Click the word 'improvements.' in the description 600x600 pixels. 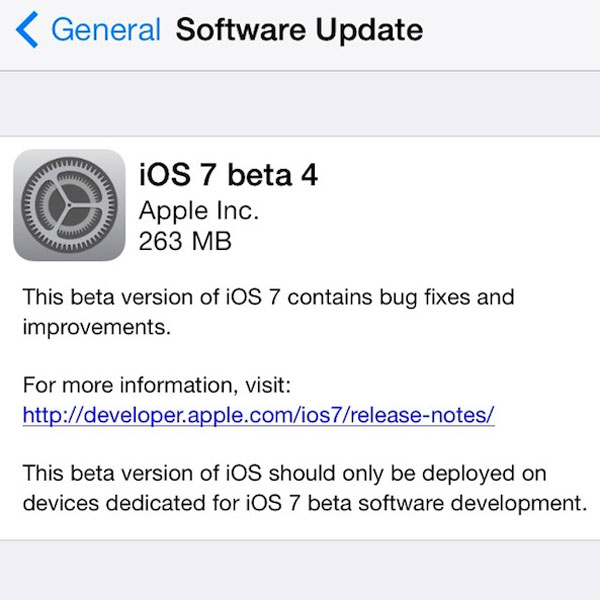coord(89,328)
